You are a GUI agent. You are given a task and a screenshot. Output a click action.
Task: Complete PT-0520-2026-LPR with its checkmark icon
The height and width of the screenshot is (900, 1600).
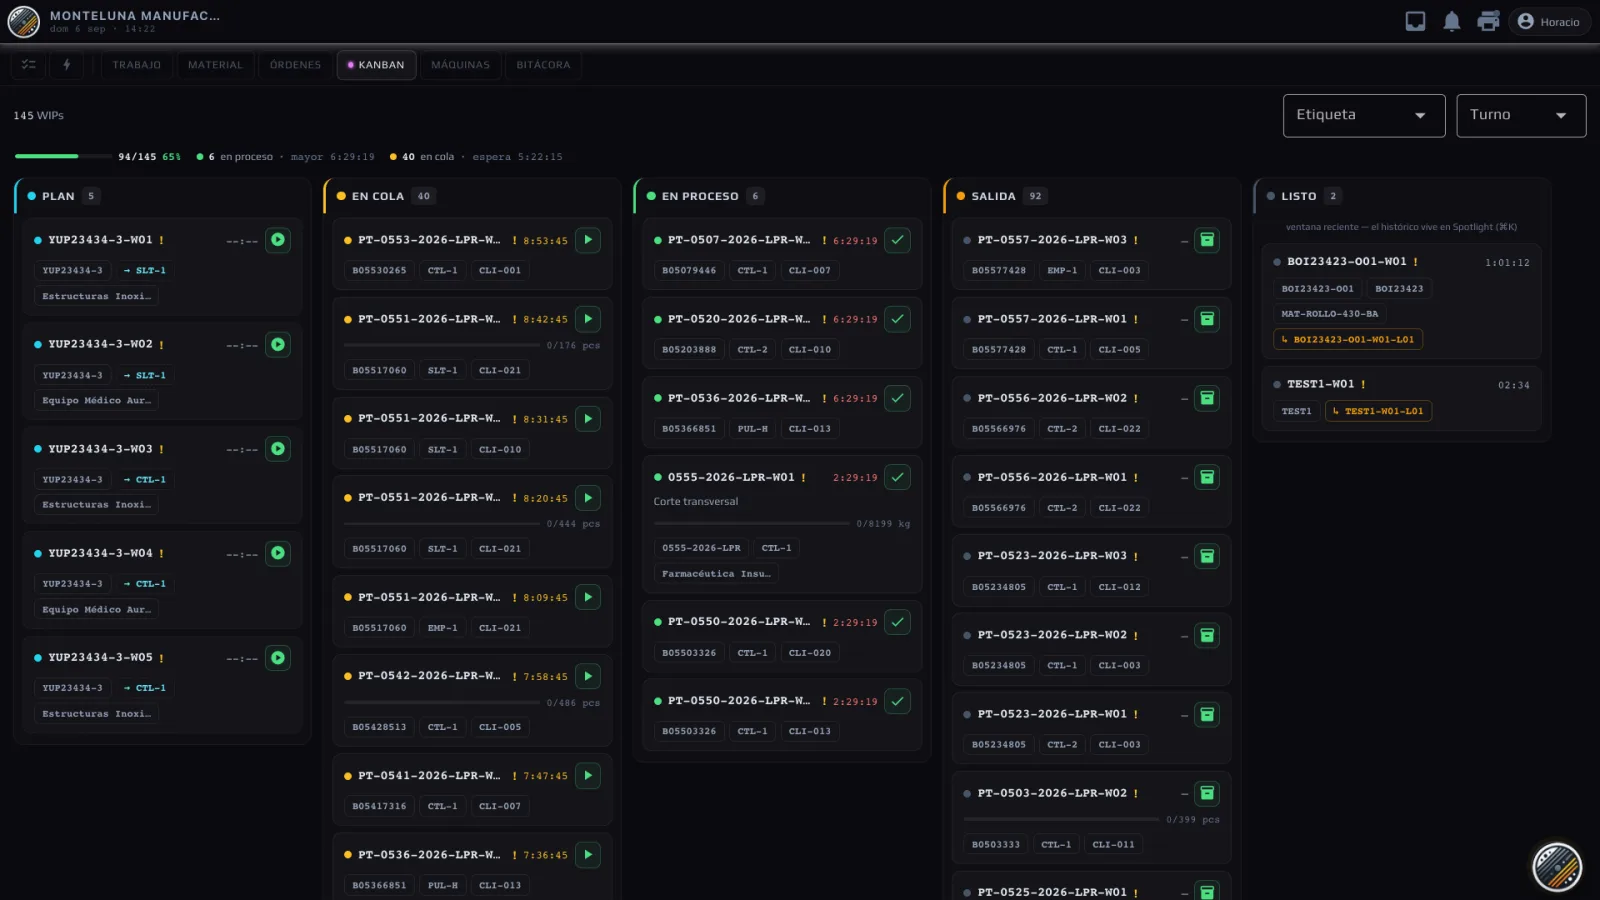tap(898, 319)
